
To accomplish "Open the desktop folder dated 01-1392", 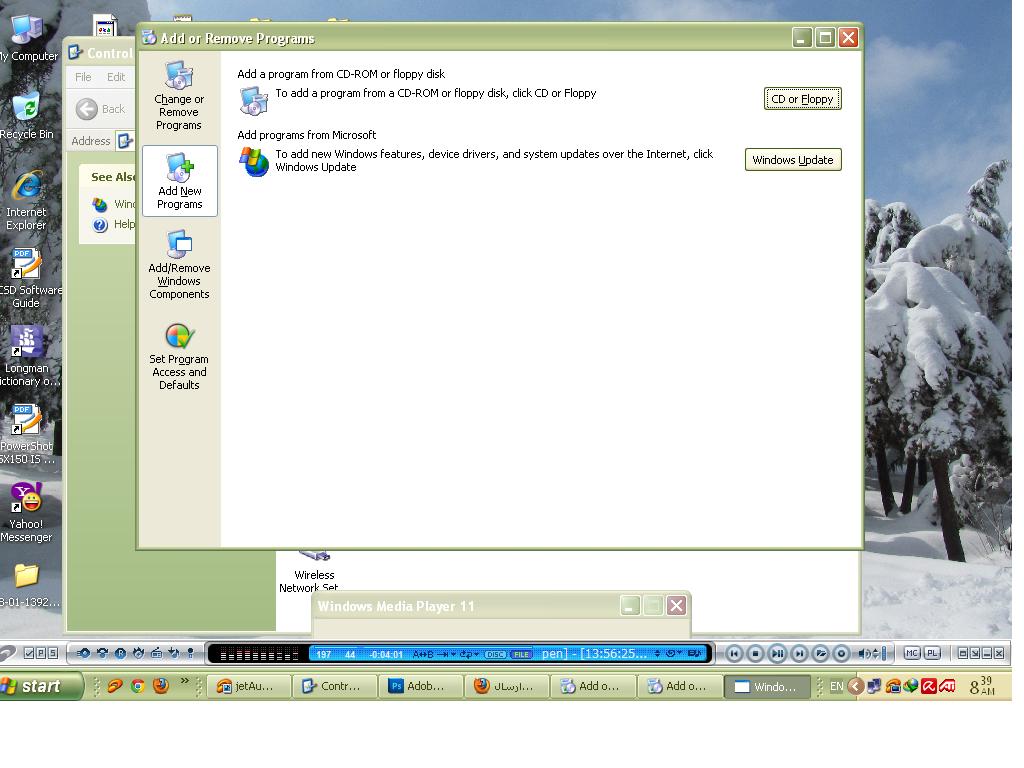I will 27,584.
